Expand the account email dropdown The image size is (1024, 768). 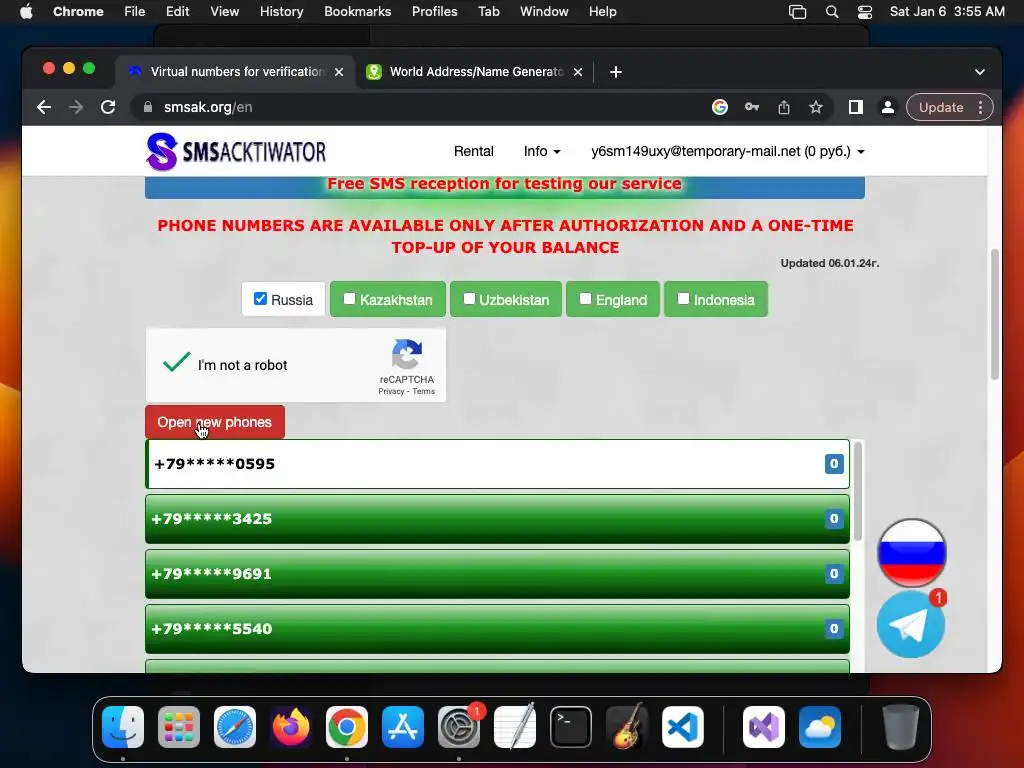[728, 152]
